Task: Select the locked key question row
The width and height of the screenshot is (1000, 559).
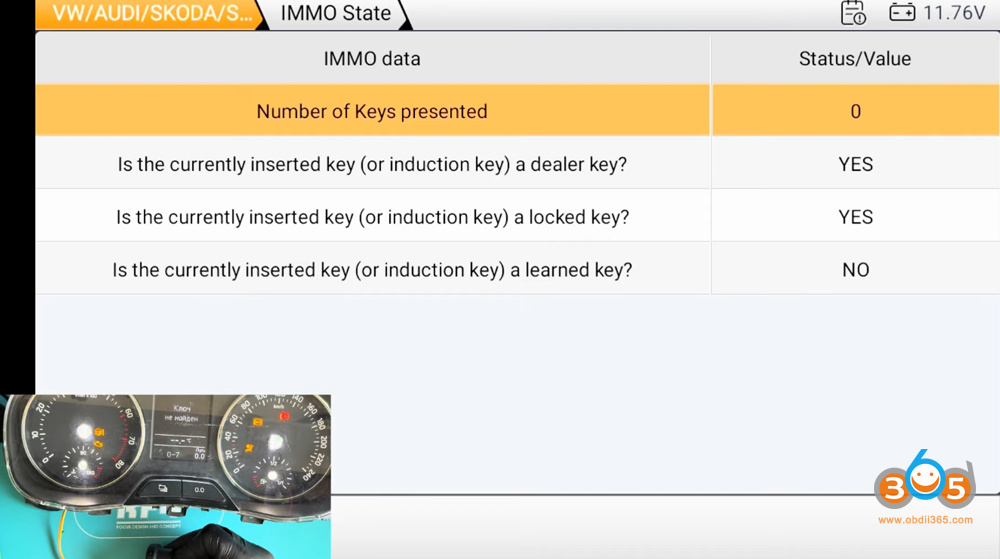Action: pyautogui.click(x=372, y=217)
